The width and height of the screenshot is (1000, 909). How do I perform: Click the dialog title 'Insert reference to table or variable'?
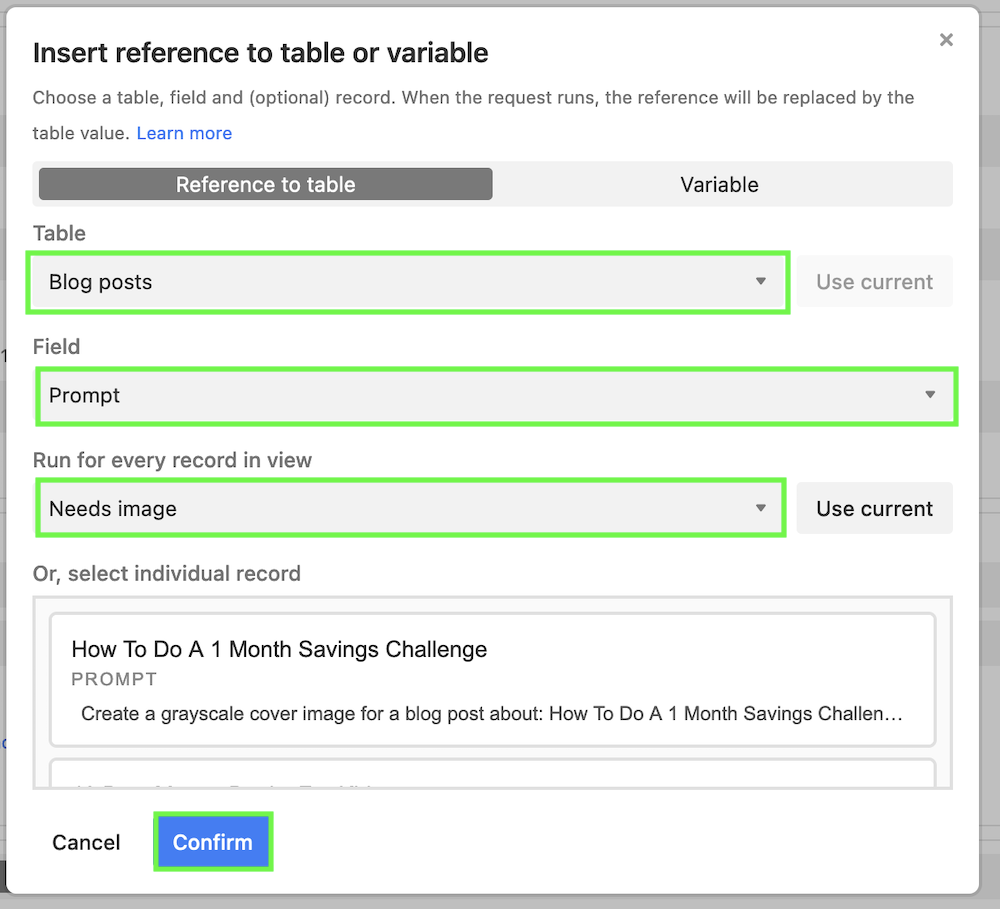260,52
